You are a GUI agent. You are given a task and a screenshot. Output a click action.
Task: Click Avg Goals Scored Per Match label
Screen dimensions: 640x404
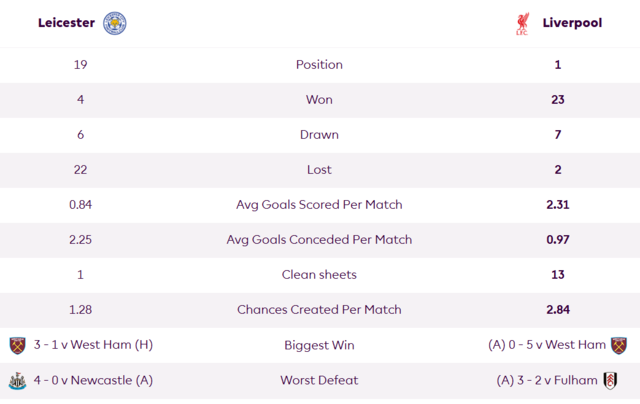point(319,204)
